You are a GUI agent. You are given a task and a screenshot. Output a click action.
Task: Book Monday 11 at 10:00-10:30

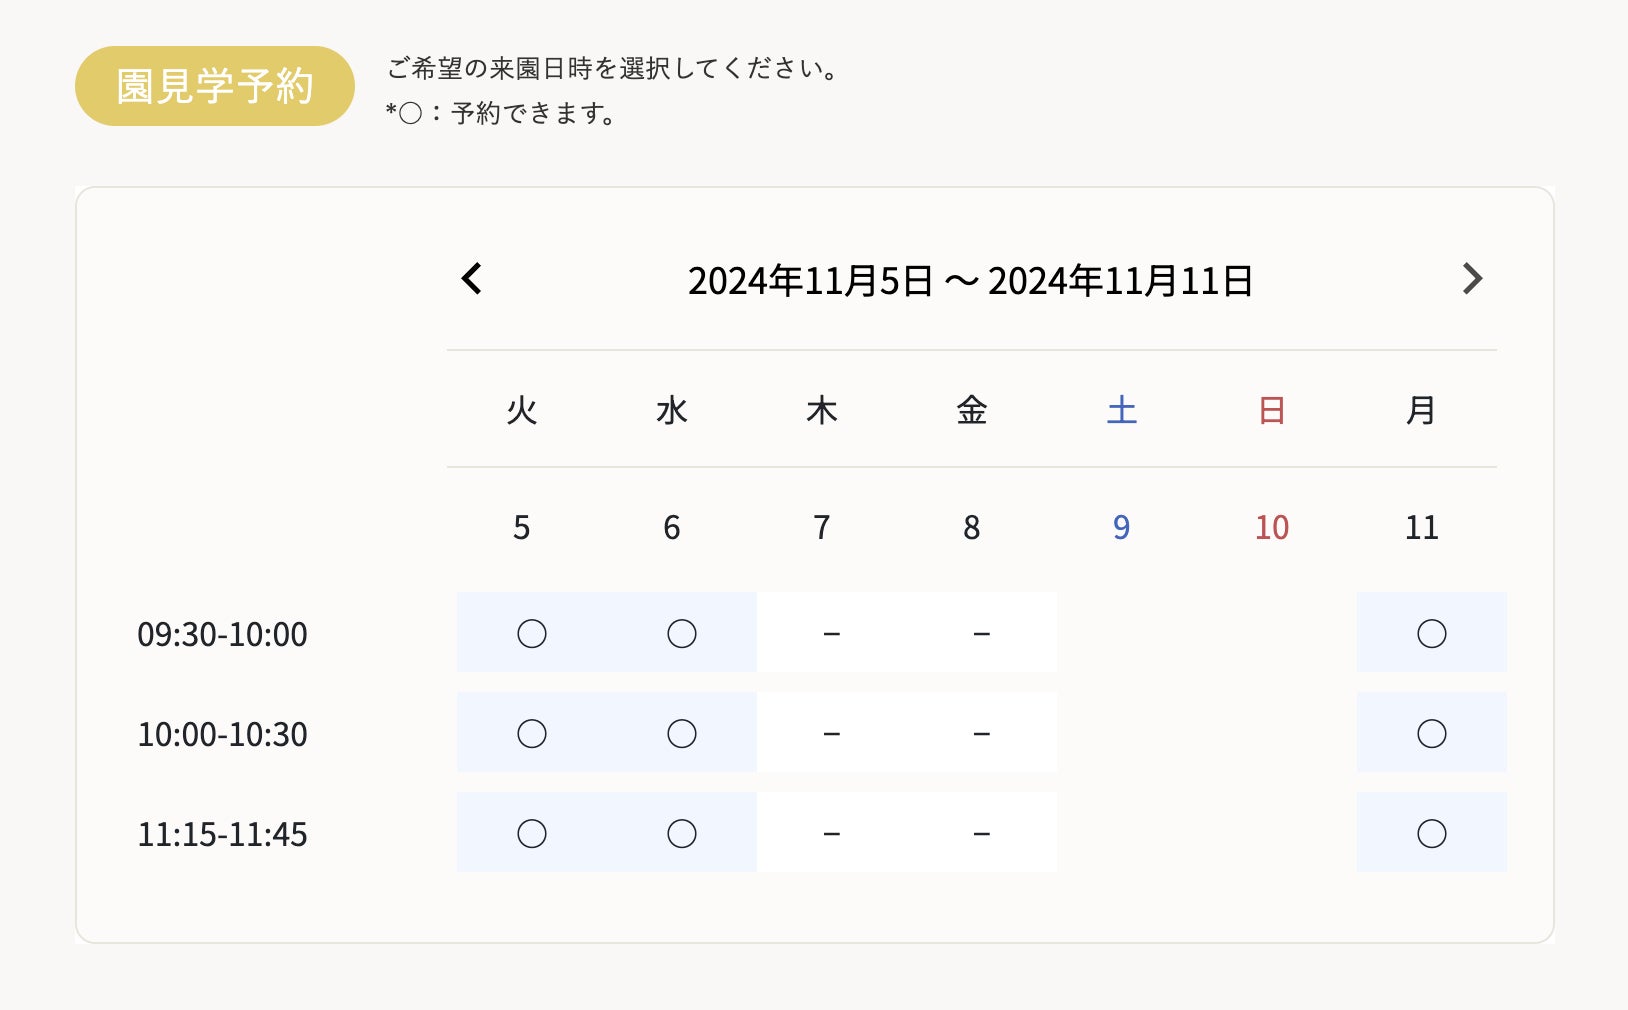coord(1431,733)
